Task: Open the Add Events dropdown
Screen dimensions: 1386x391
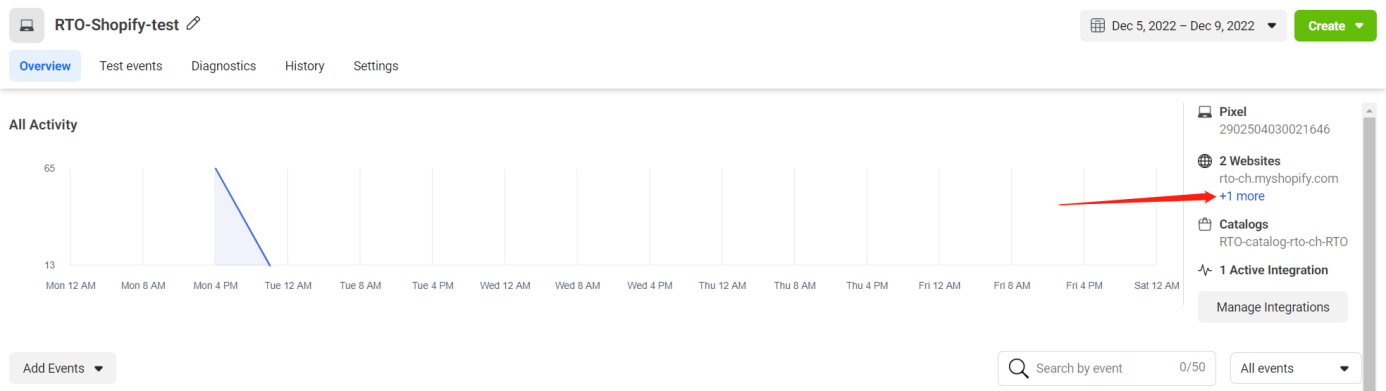Action: pyautogui.click(x=62, y=368)
